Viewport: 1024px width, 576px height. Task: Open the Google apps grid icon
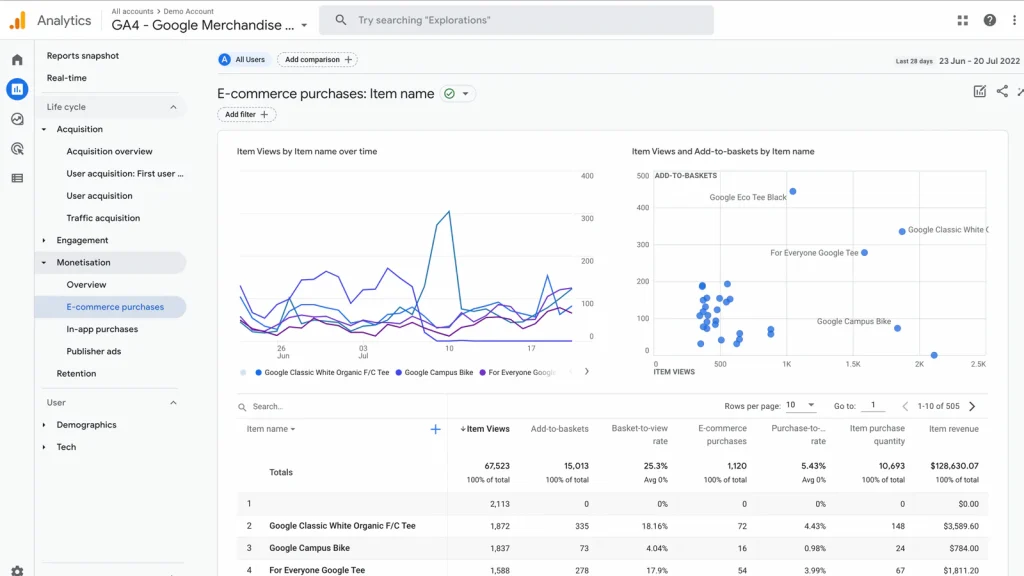click(x=962, y=19)
